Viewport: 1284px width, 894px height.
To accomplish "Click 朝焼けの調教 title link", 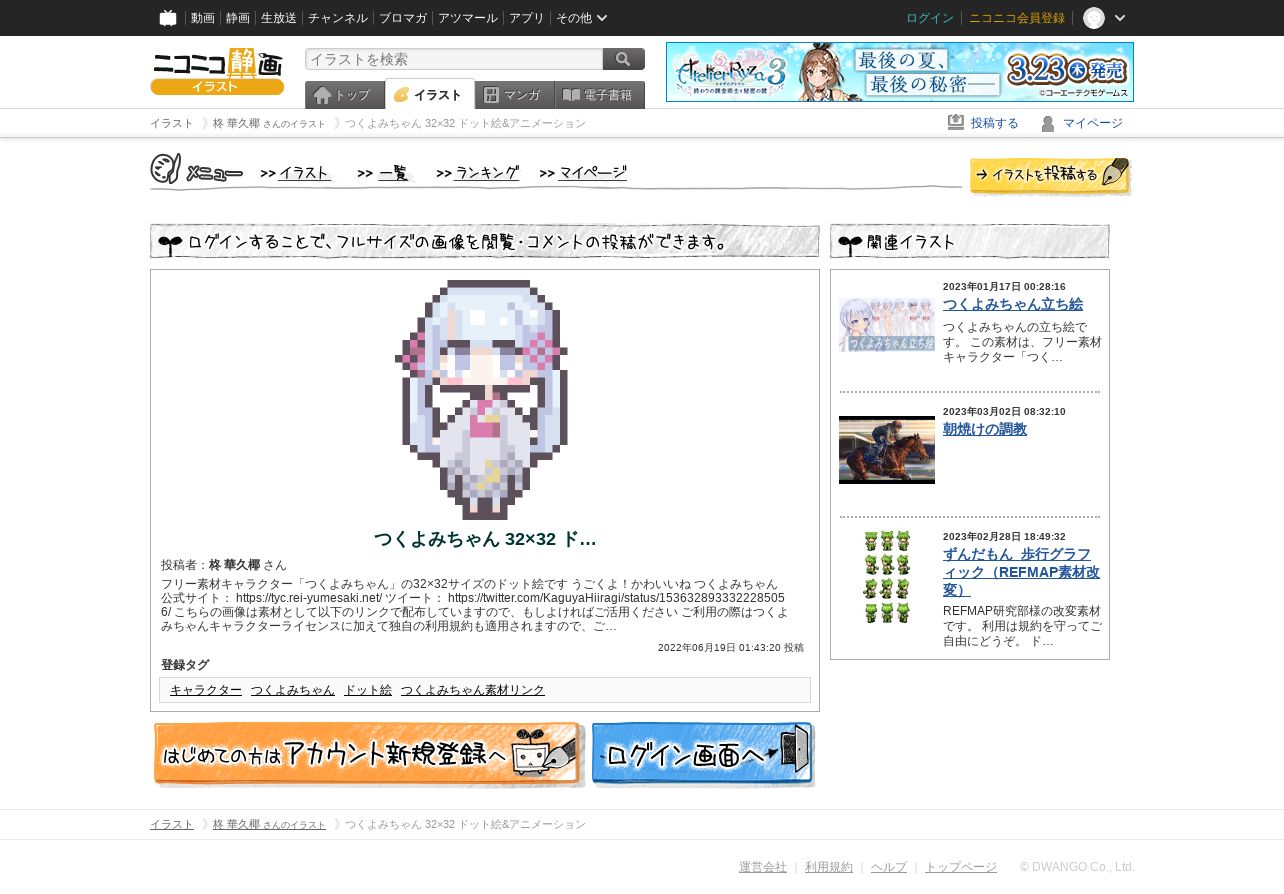I will pos(985,429).
